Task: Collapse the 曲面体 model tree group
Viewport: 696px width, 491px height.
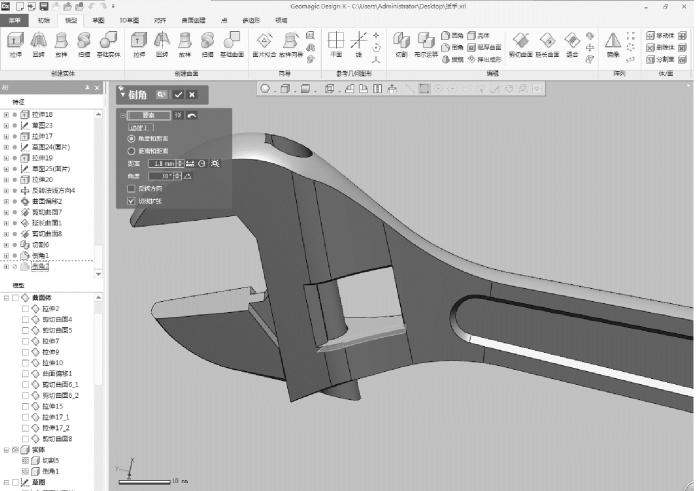Action: pos(5,297)
